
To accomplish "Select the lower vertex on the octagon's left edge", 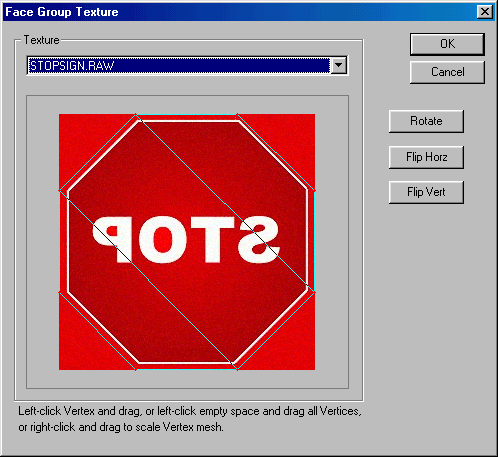I will [60, 292].
